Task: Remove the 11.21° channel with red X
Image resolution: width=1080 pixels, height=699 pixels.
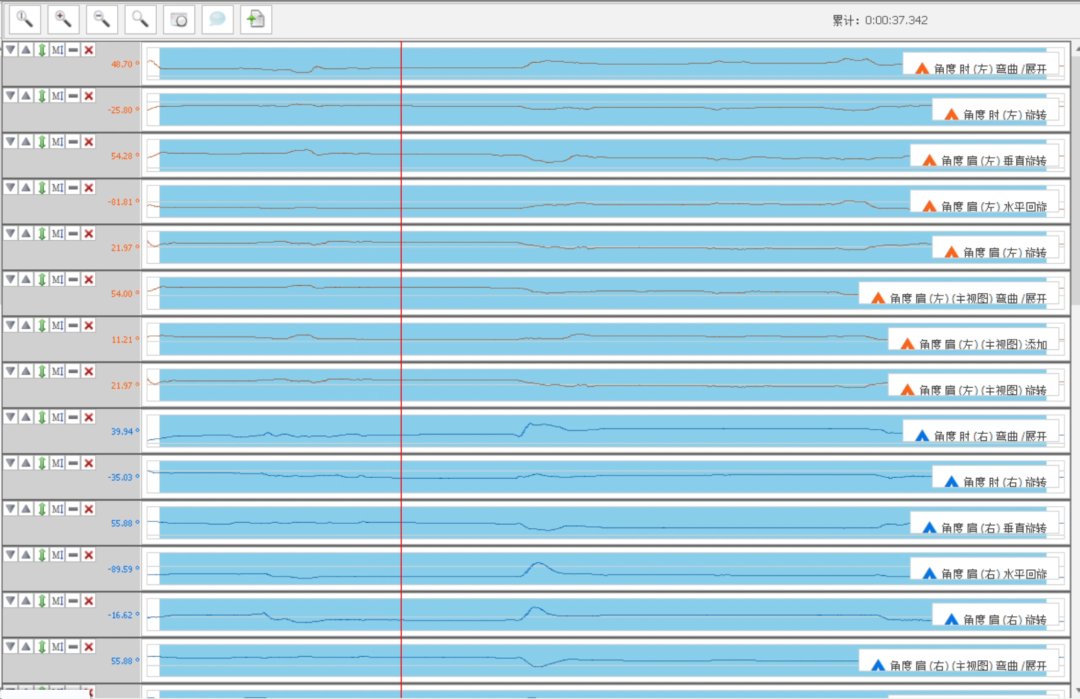Action: coord(89,325)
